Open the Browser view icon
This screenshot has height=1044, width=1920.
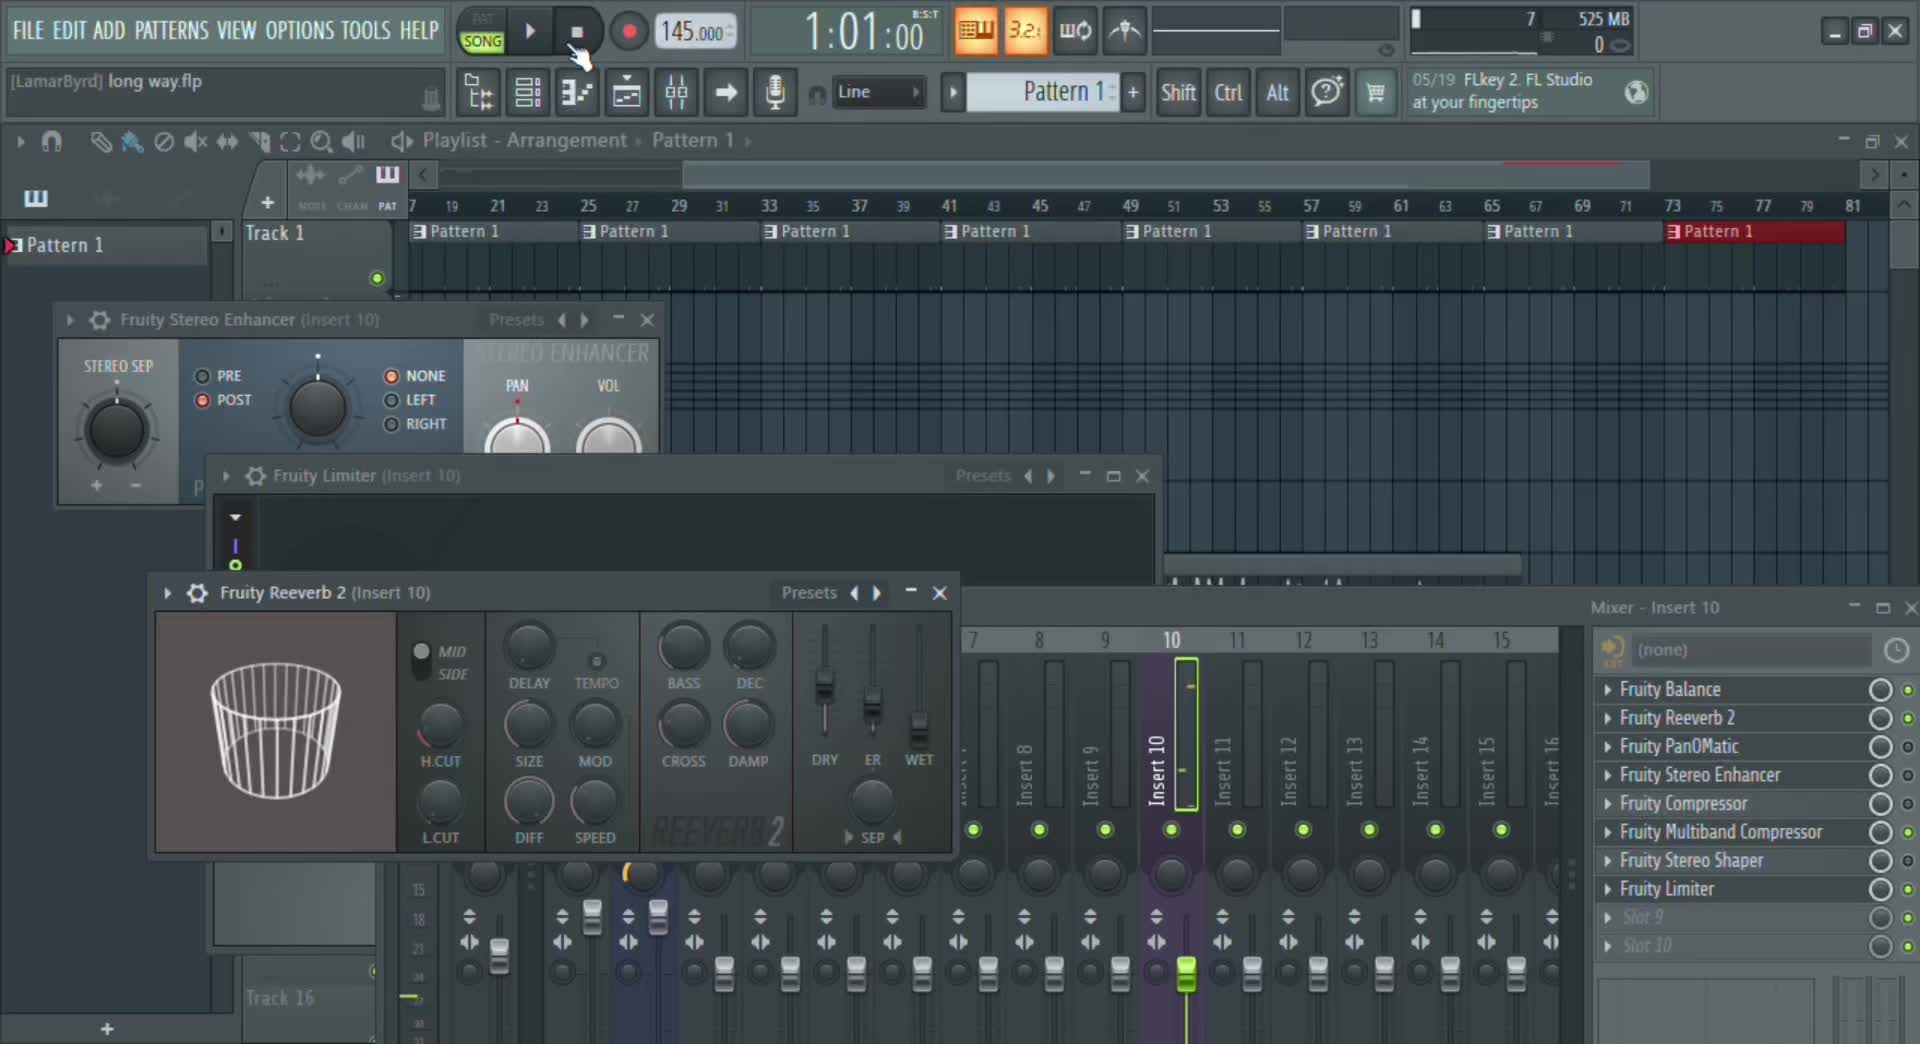(479, 93)
